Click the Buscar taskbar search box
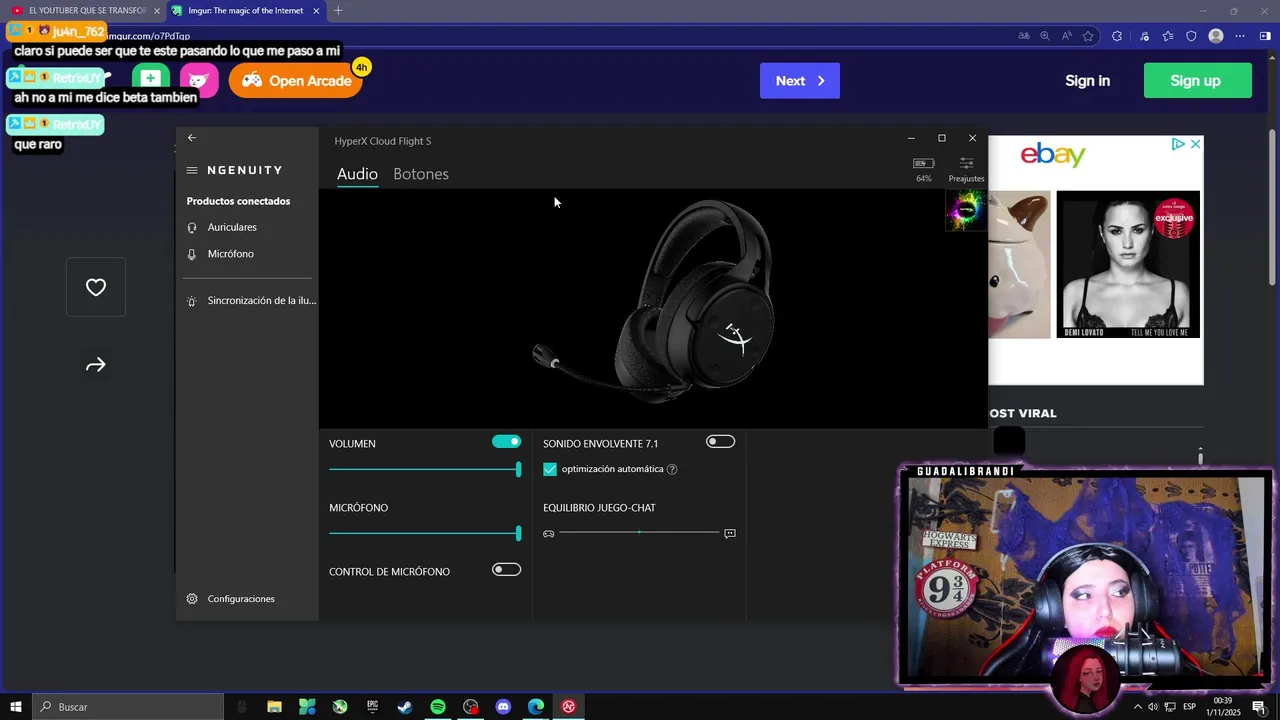 (128, 707)
